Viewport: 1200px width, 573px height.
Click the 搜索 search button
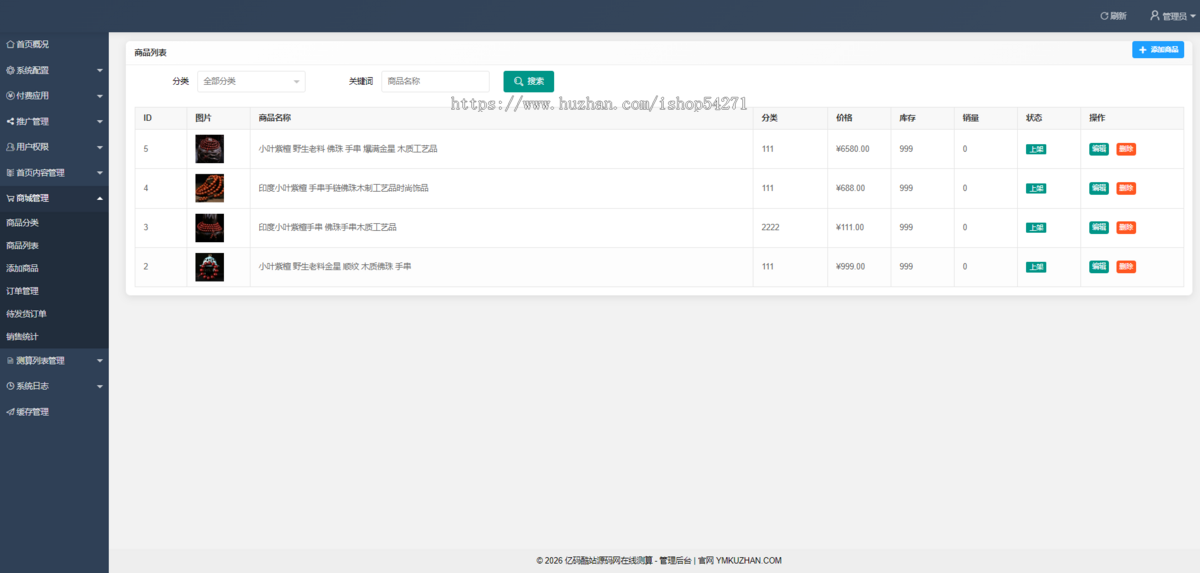[x=528, y=81]
